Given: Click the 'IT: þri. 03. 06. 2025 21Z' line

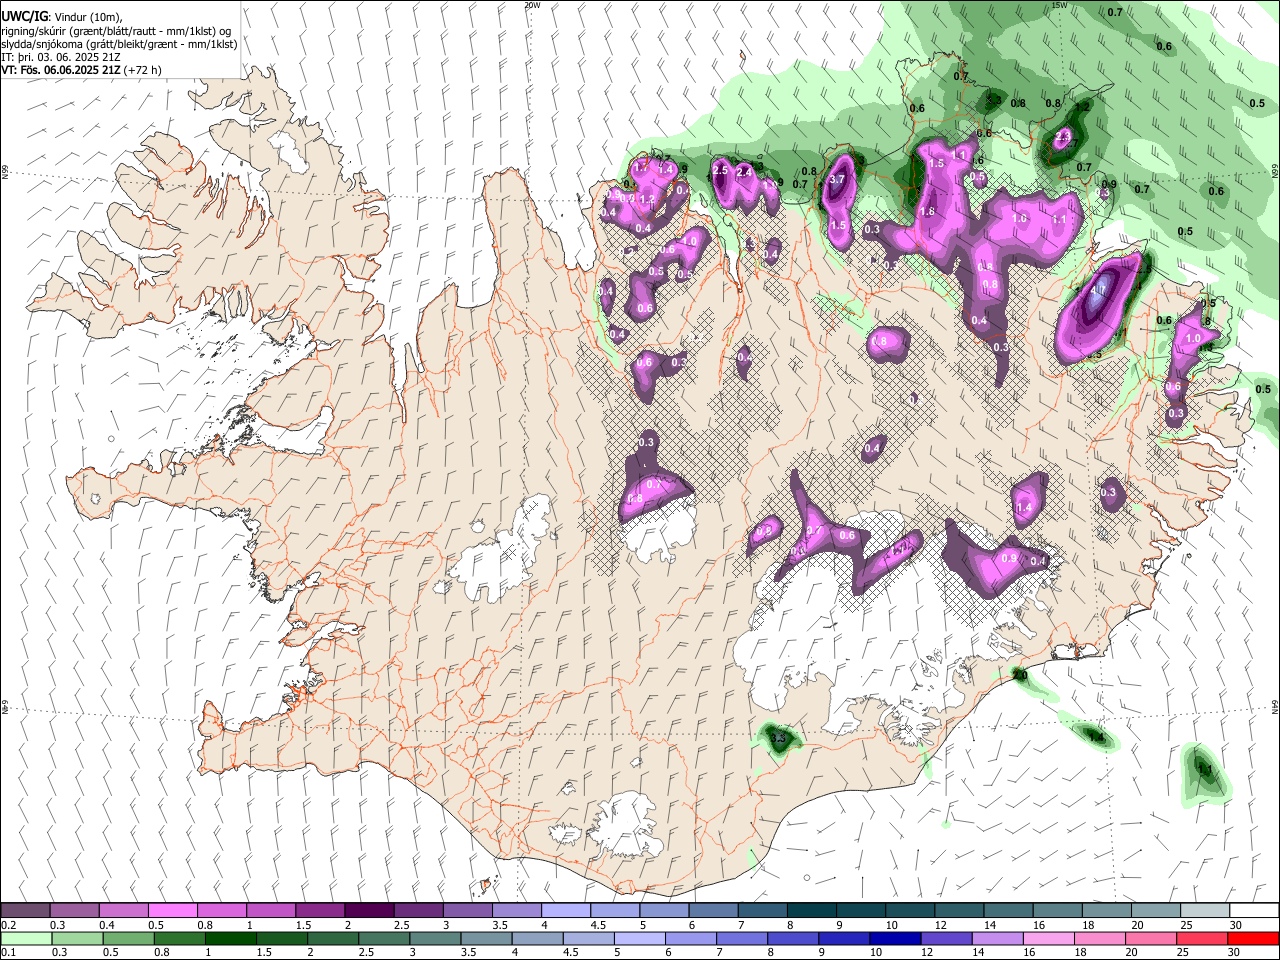Looking at the screenshot, I should pyautogui.click(x=61, y=57).
